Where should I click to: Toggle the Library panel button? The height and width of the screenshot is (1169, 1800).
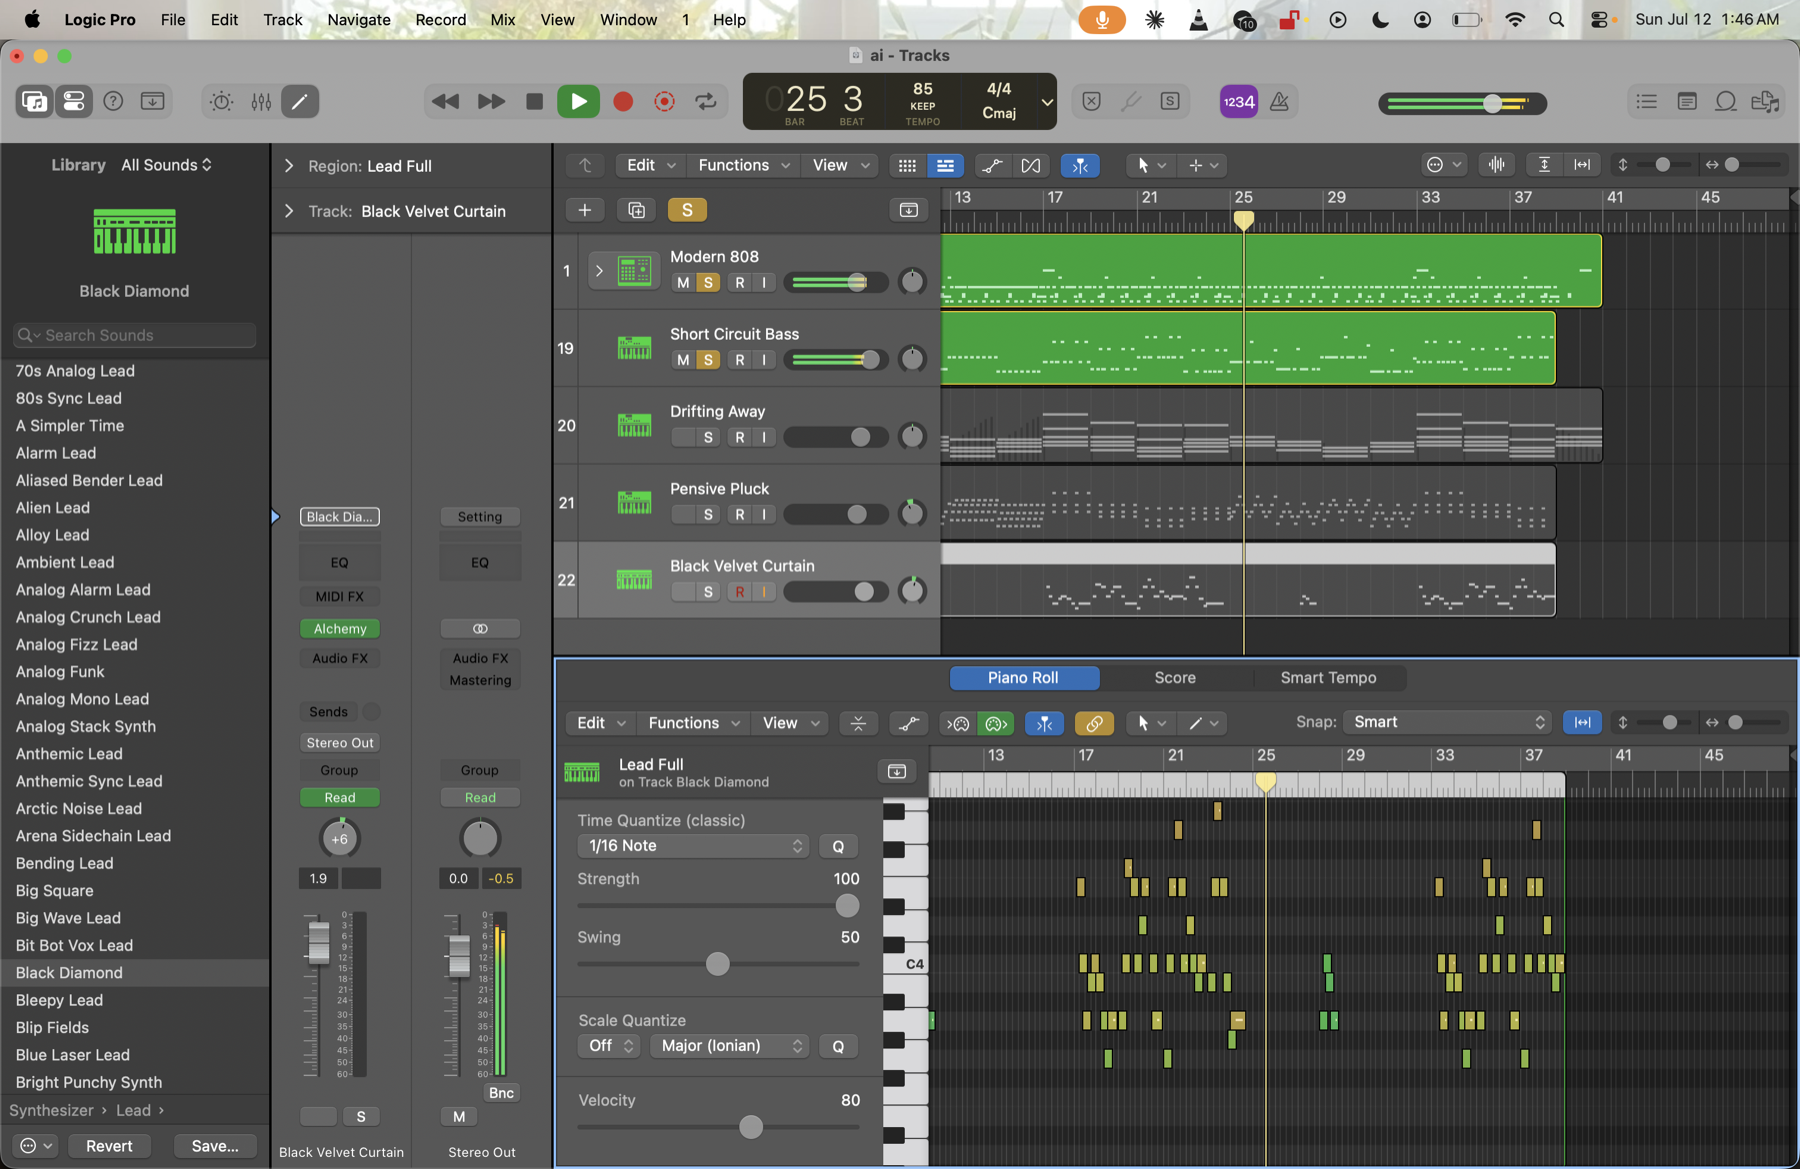click(x=35, y=101)
